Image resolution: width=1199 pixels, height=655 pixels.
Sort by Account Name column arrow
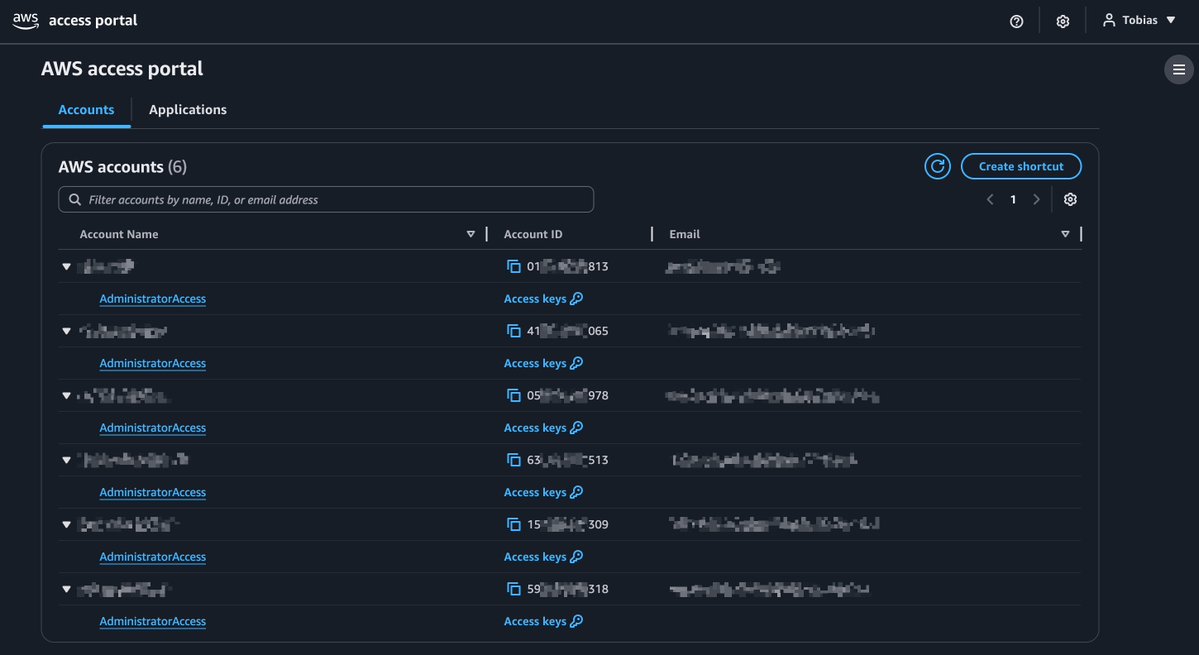tap(470, 235)
